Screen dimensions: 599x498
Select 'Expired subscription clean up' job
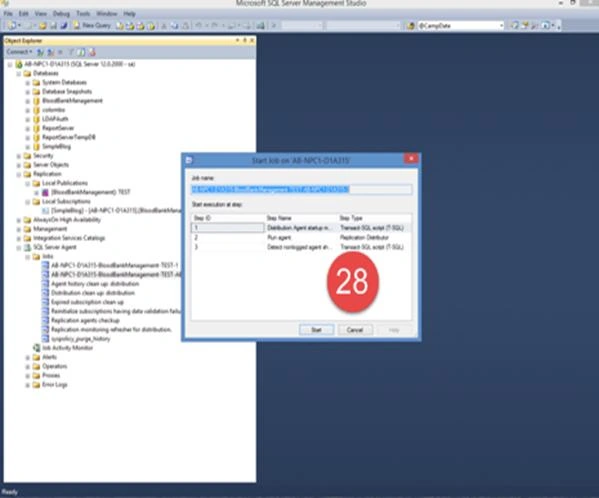[x=87, y=302]
